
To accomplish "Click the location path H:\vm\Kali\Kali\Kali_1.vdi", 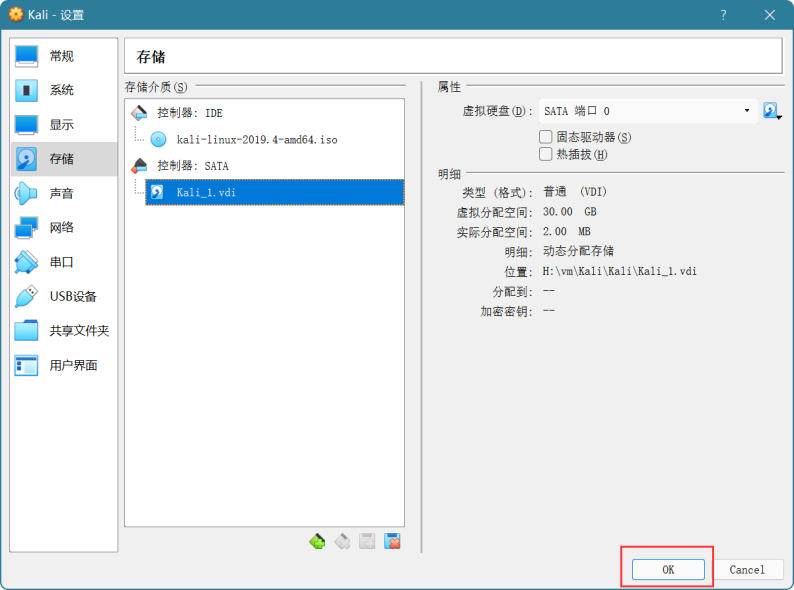I will [619, 271].
